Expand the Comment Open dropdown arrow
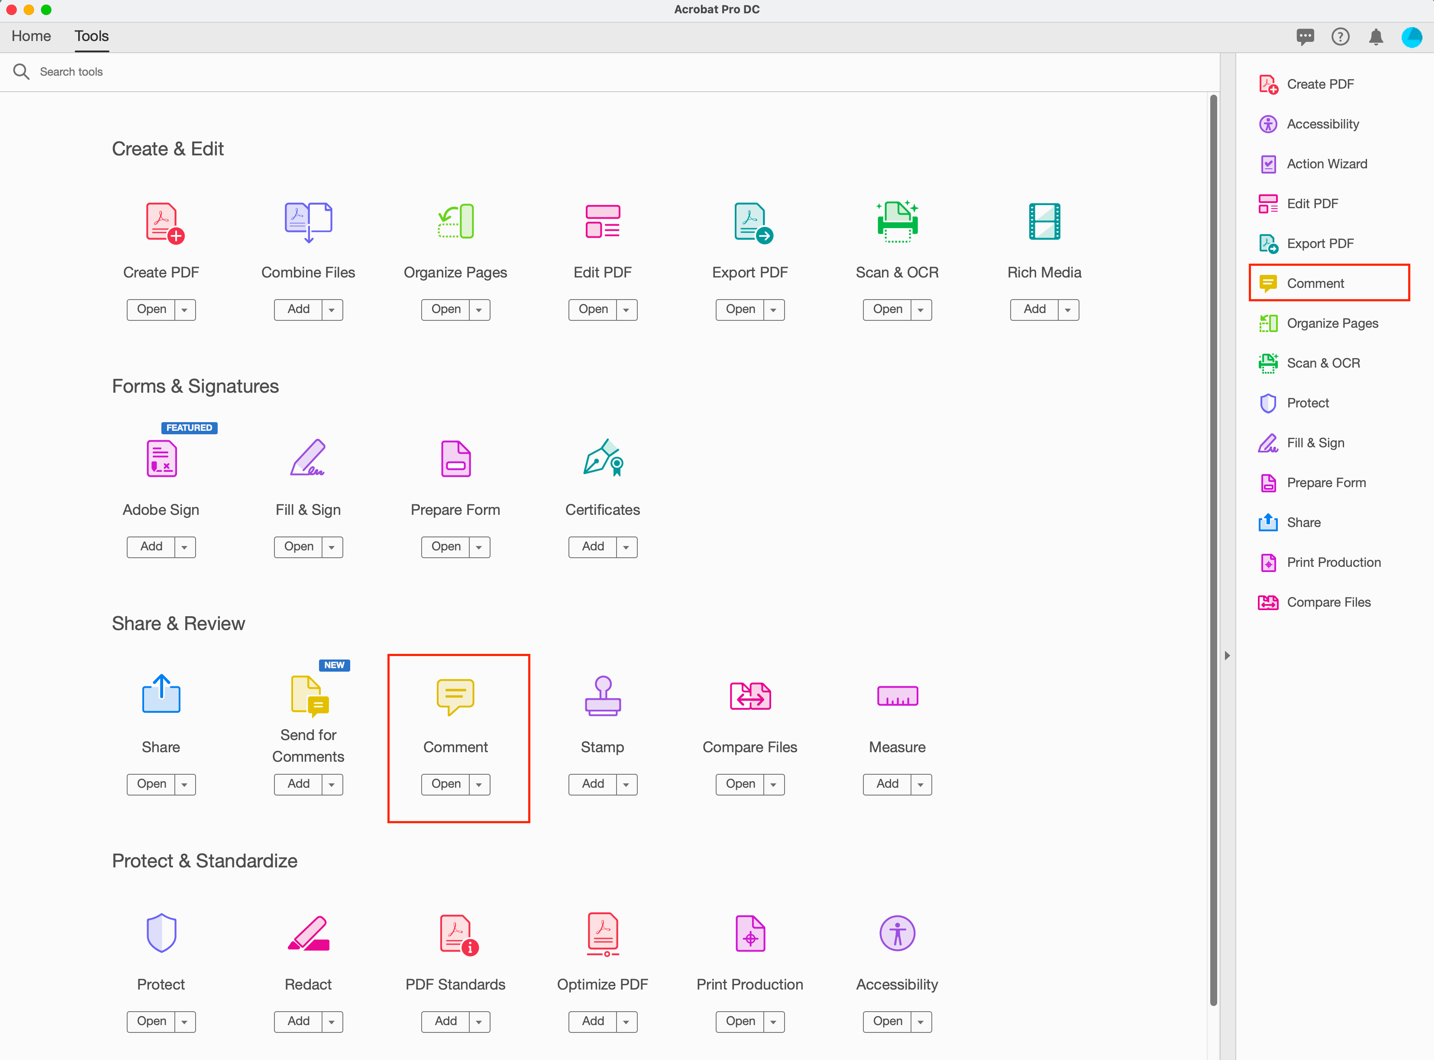Image resolution: width=1434 pixels, height=1060 pixels. click(x=479, y=785)
